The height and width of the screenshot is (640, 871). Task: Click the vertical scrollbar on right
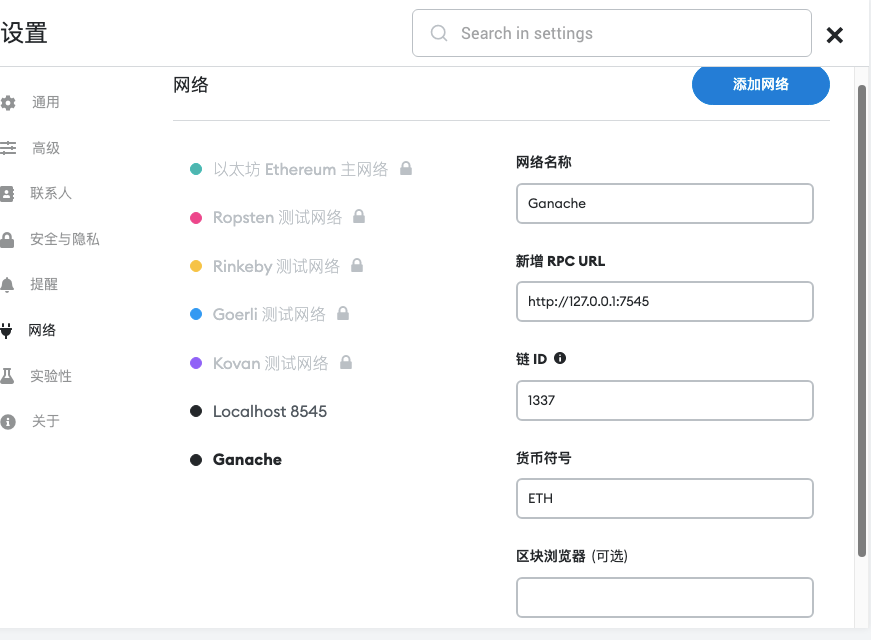(862, 321)
